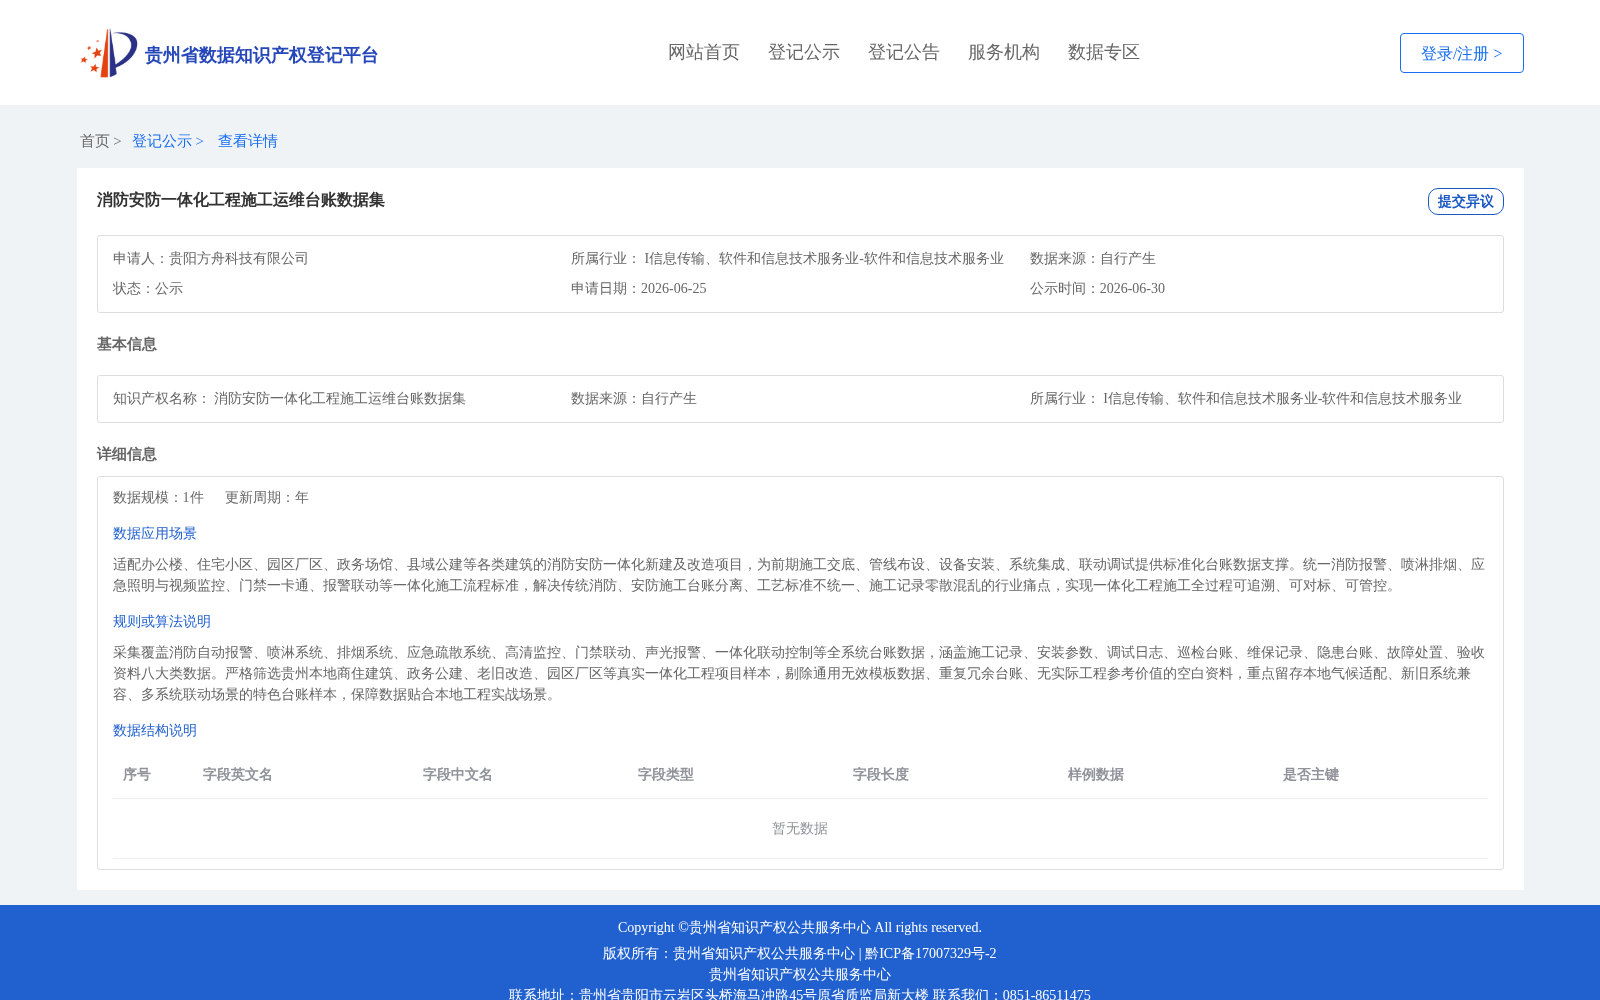The image size is (1600, 1000).
Task: Select the page title 消防安防一体化工程施工运维台账数据集
Action: [x=241, y=200]
